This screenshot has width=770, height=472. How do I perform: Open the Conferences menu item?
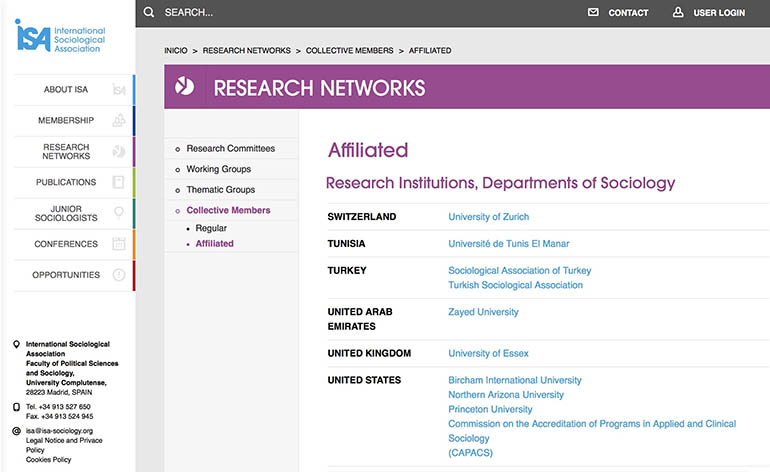pos(66,244)
